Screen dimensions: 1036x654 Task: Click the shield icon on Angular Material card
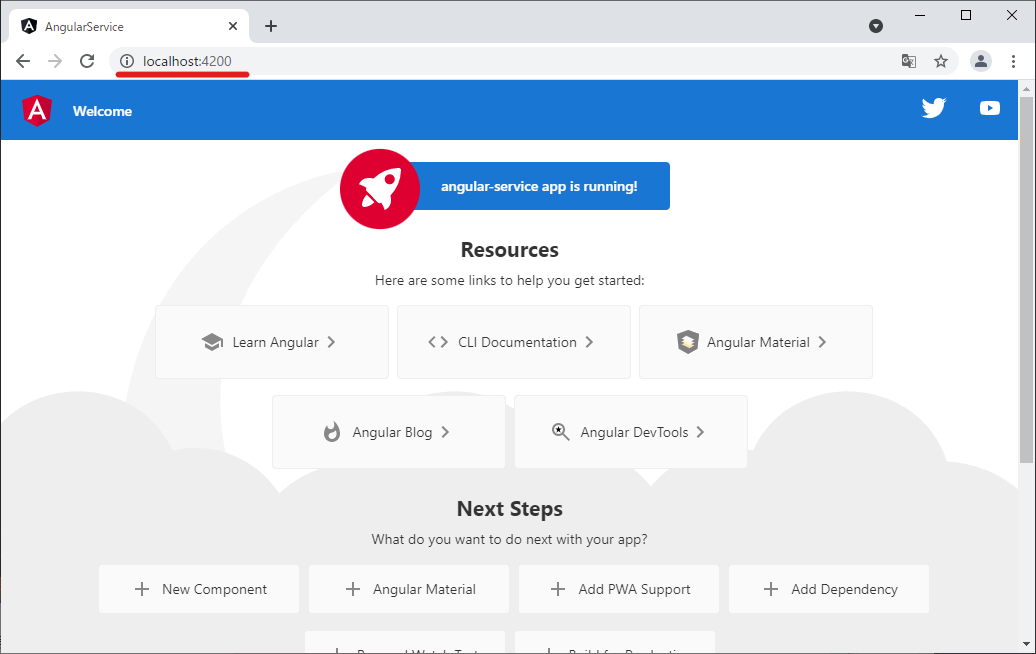pos(688,342)
